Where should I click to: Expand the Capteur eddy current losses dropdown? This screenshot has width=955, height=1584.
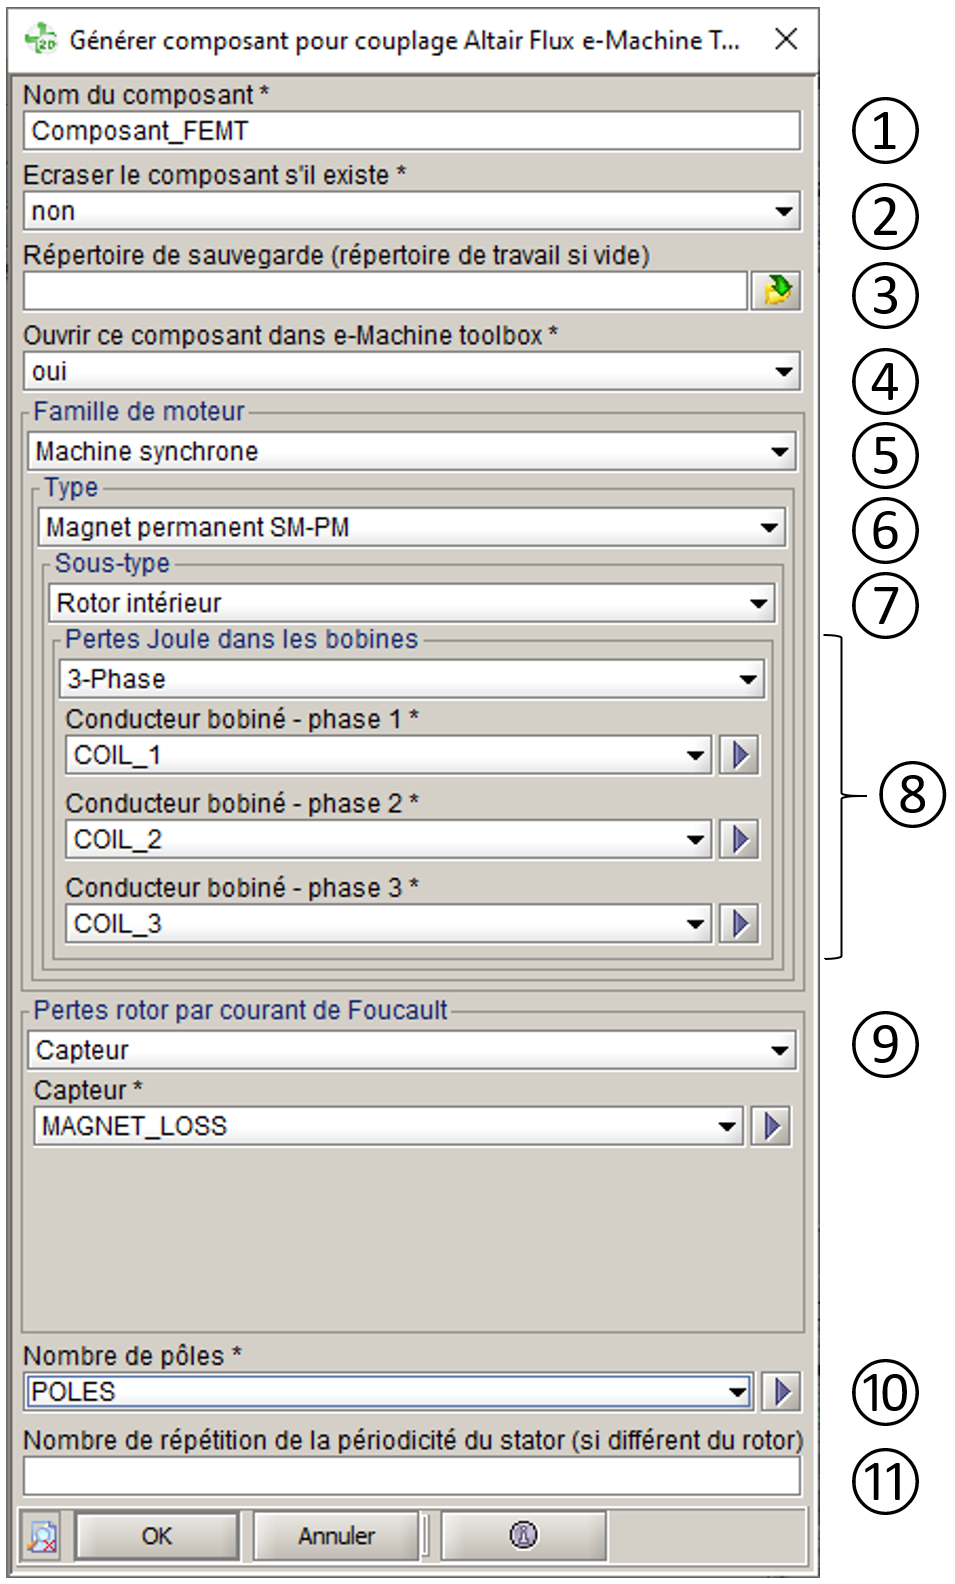780,1050
